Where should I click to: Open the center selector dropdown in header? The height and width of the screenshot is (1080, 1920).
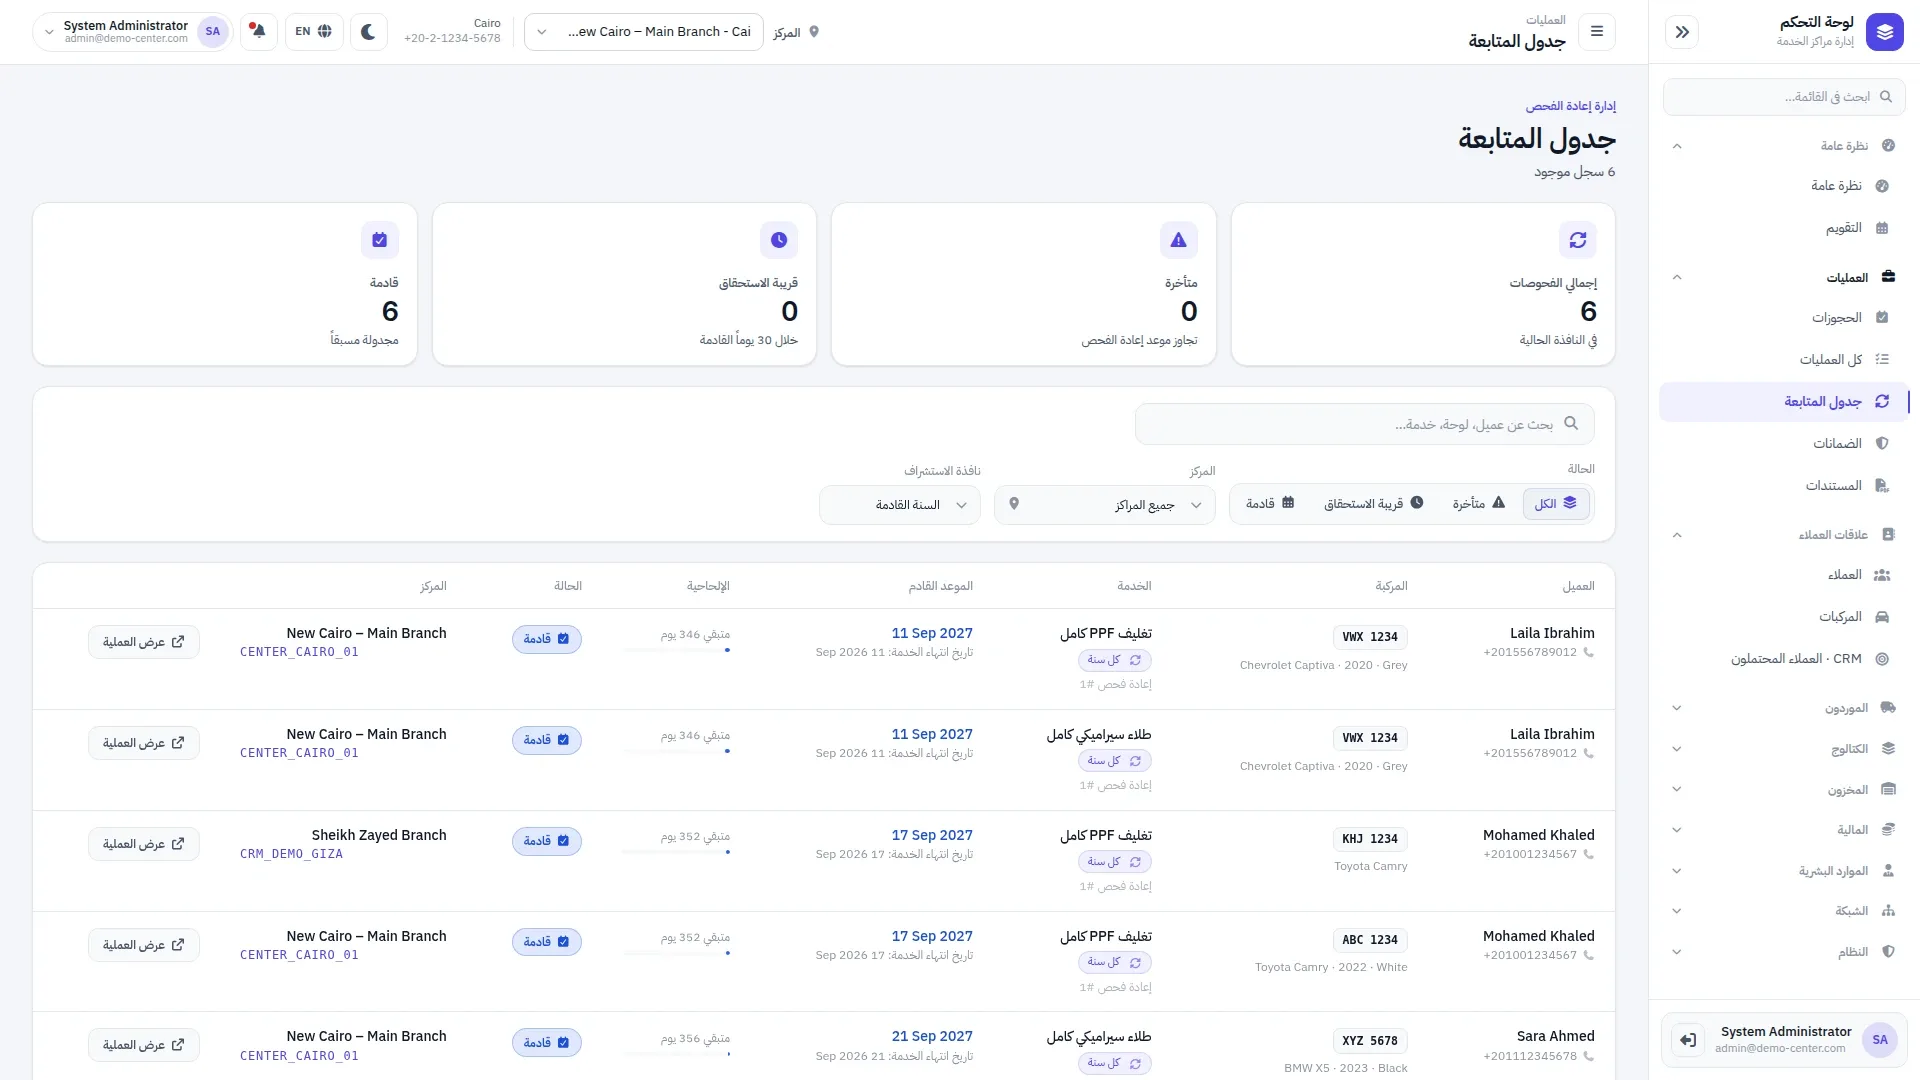click(x=644, y=32)
